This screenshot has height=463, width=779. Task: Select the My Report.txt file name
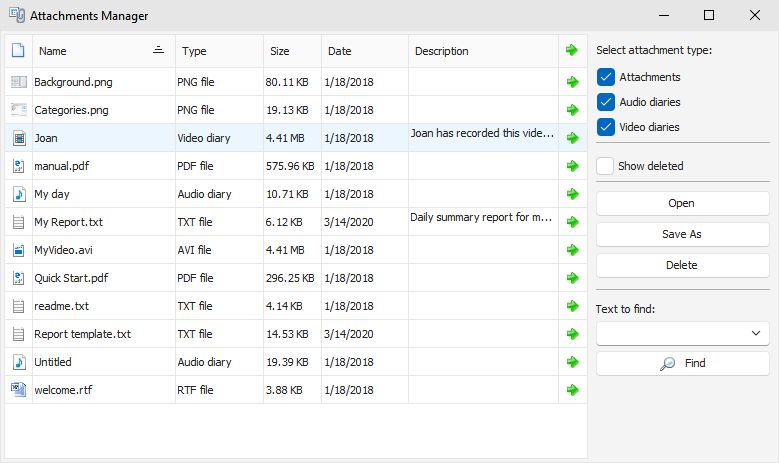[x=69, y=222]
